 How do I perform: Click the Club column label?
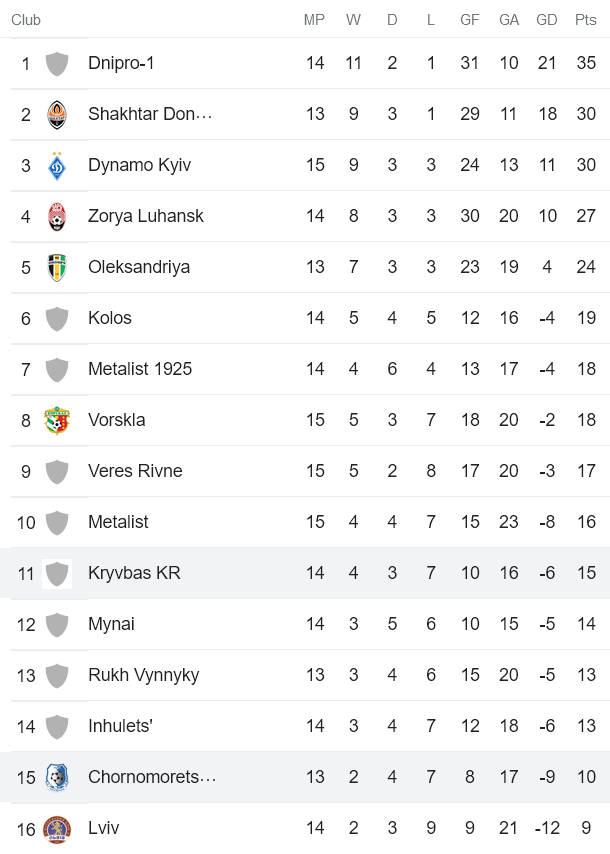pos(24,19)
